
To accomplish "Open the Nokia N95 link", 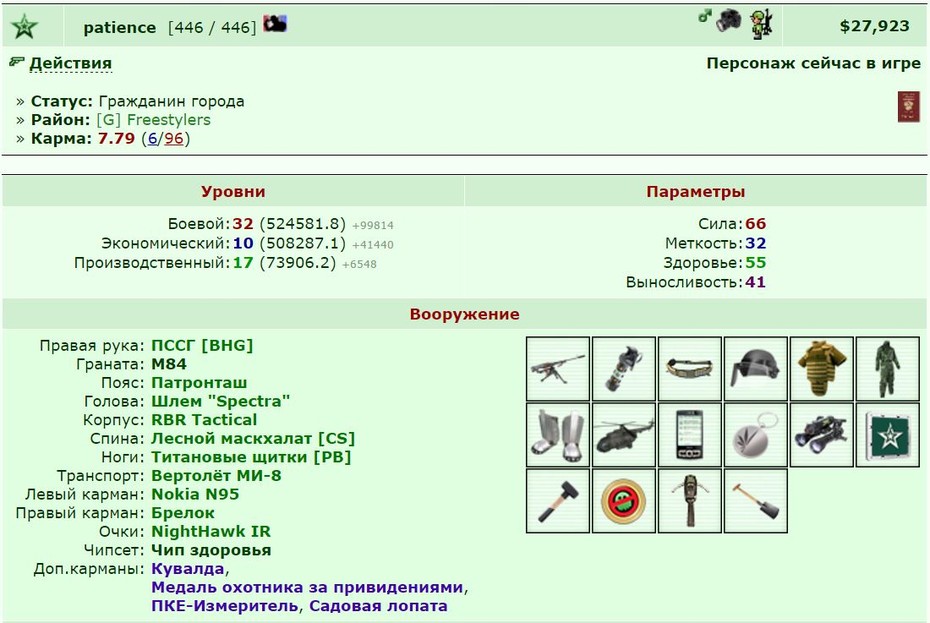I will tap(195, 494).
